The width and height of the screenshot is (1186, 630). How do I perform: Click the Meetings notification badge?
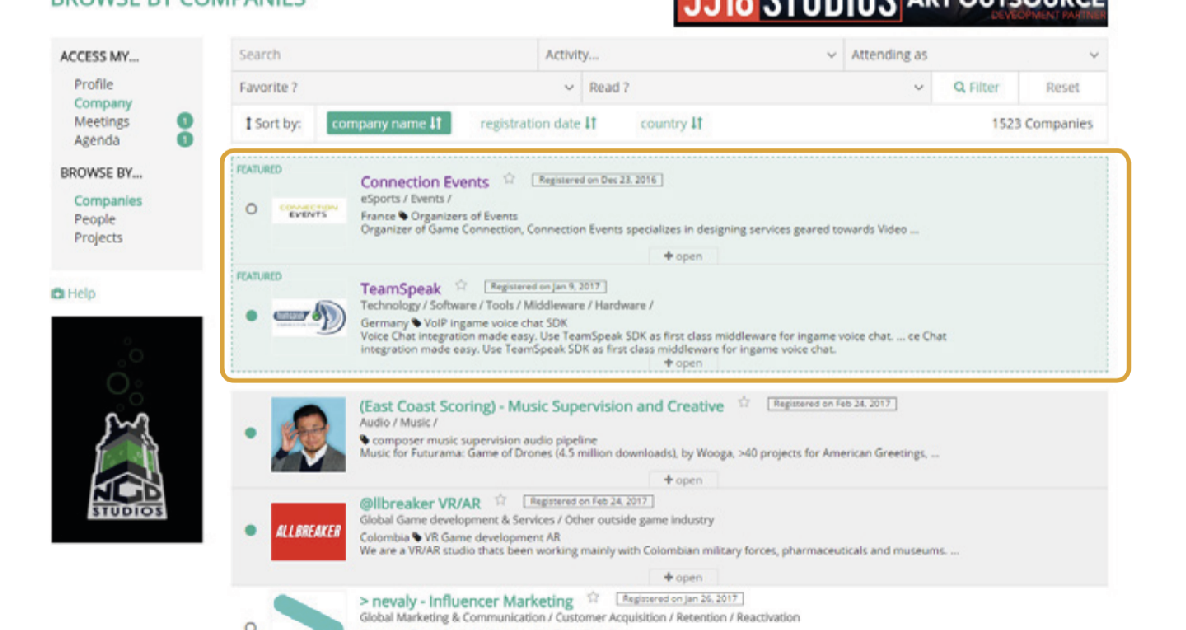coord(185,121)
